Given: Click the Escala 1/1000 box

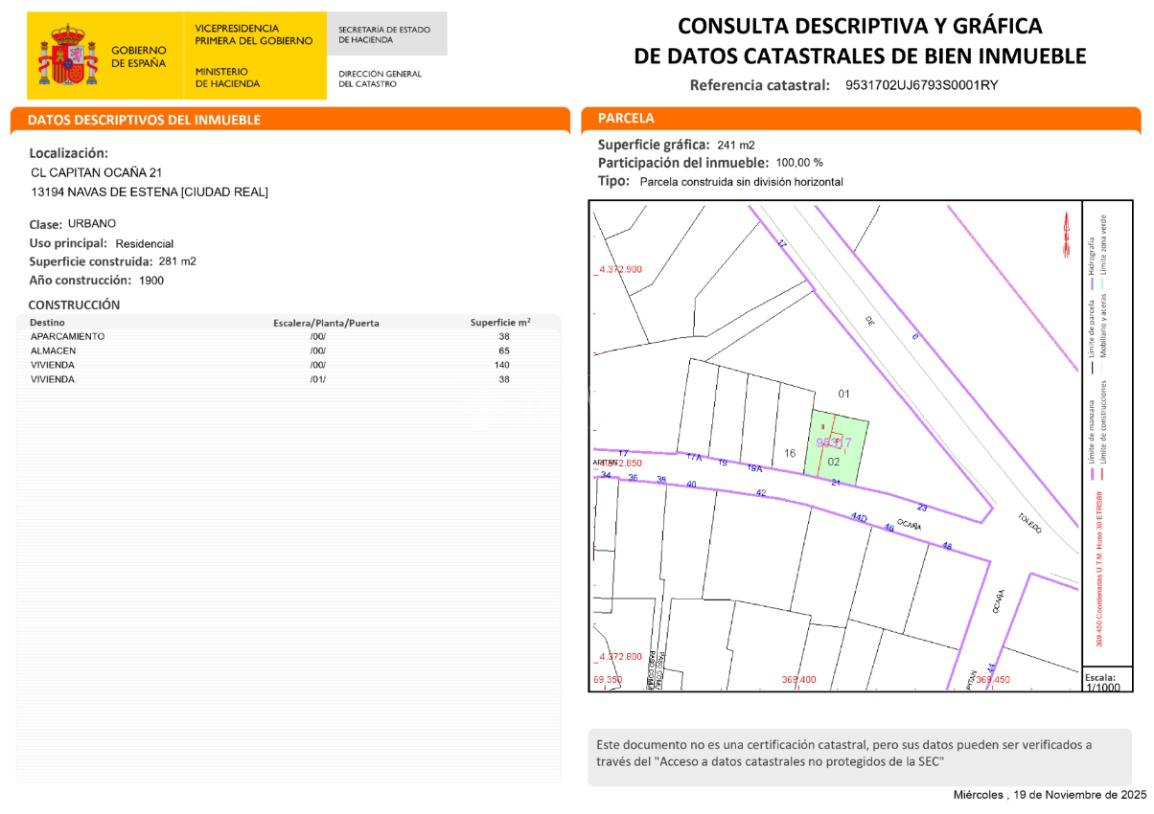Looking at the screenshot, I should pyautogui.click(x=1106, y=680).
